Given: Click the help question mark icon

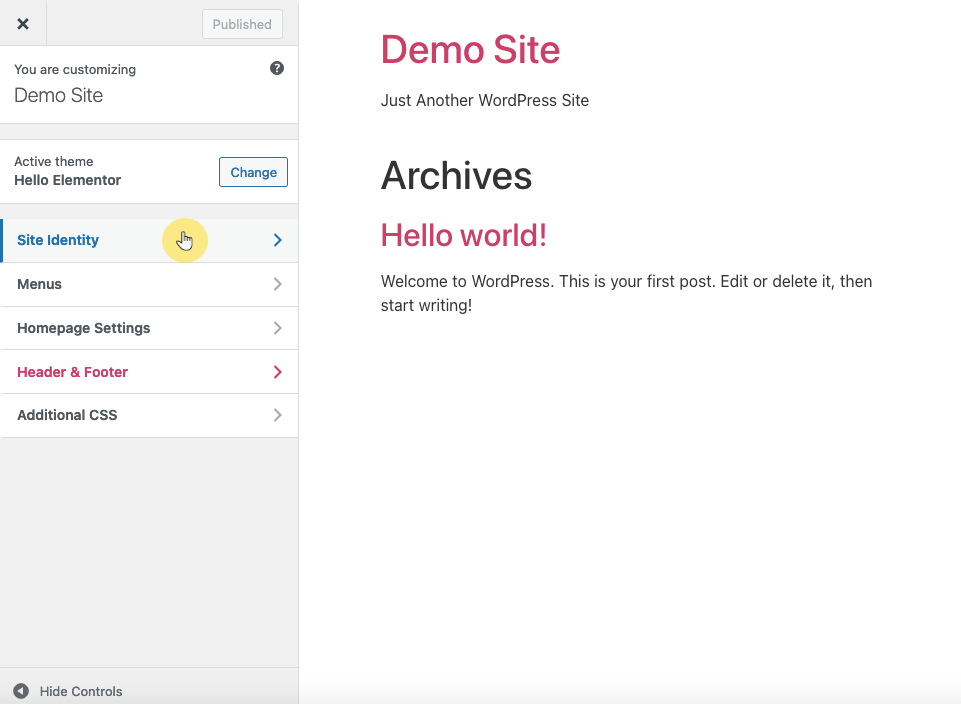Looking at the screenshot, I should pos(277,68).
